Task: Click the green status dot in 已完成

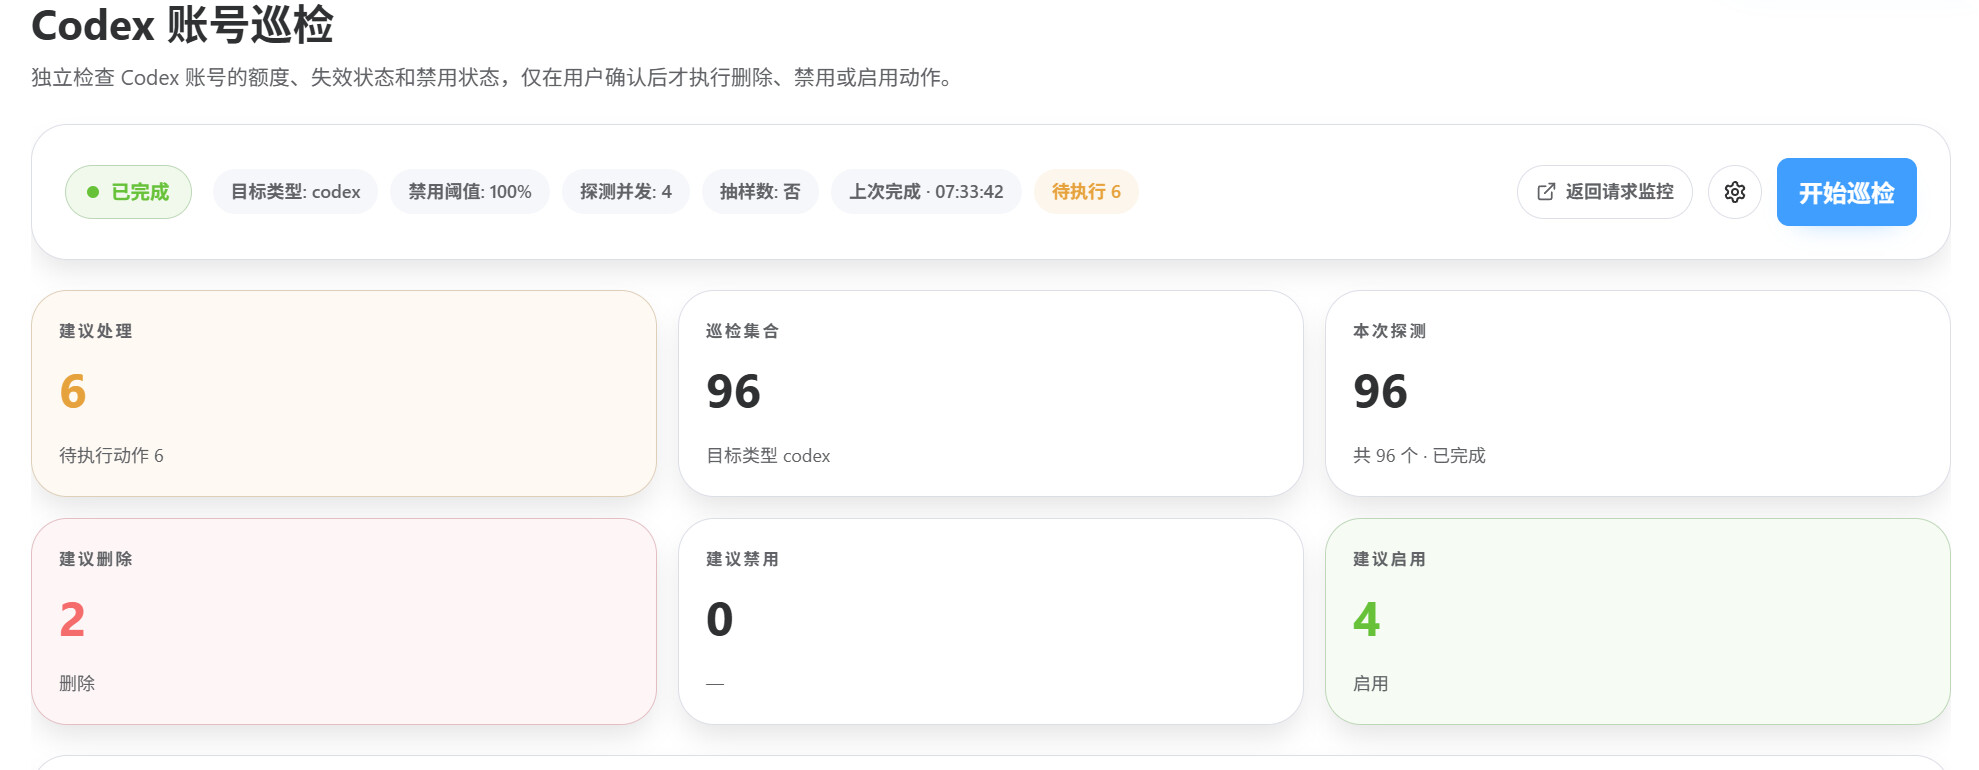Action: (x=93, y=192)
